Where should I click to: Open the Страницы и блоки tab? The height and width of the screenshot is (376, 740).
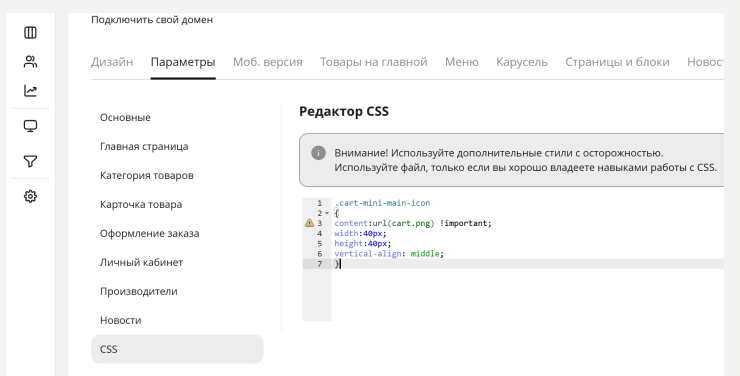pyautogui.click(x=617, y=62)
